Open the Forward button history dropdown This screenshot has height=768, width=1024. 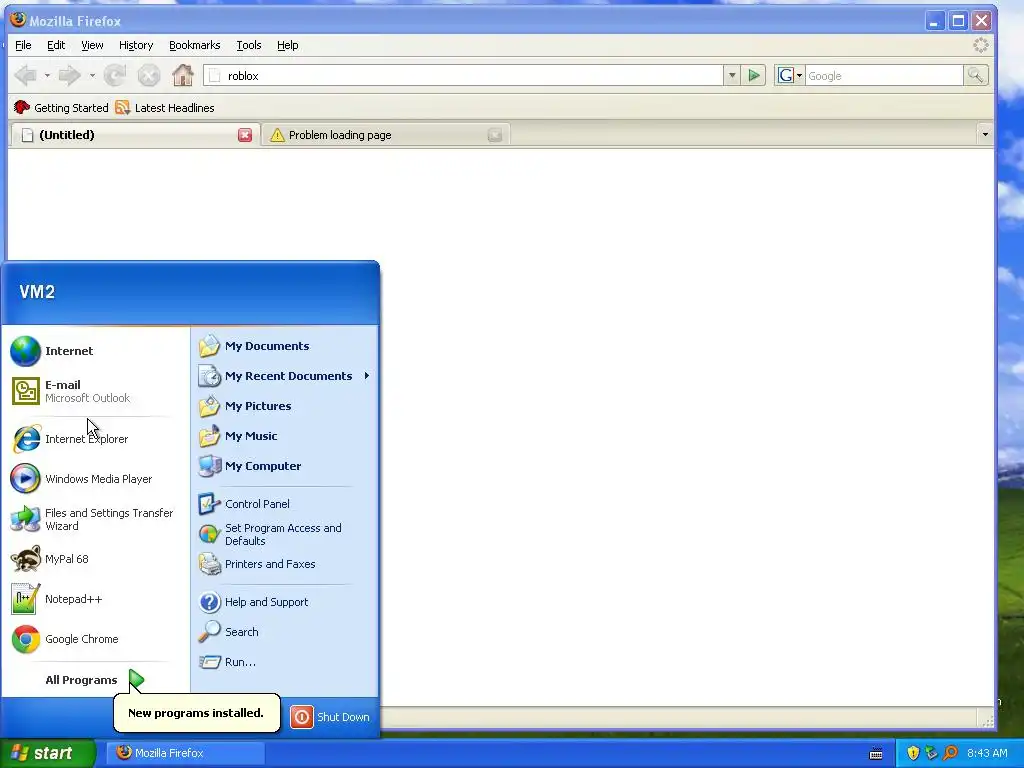tap(92, 76)
